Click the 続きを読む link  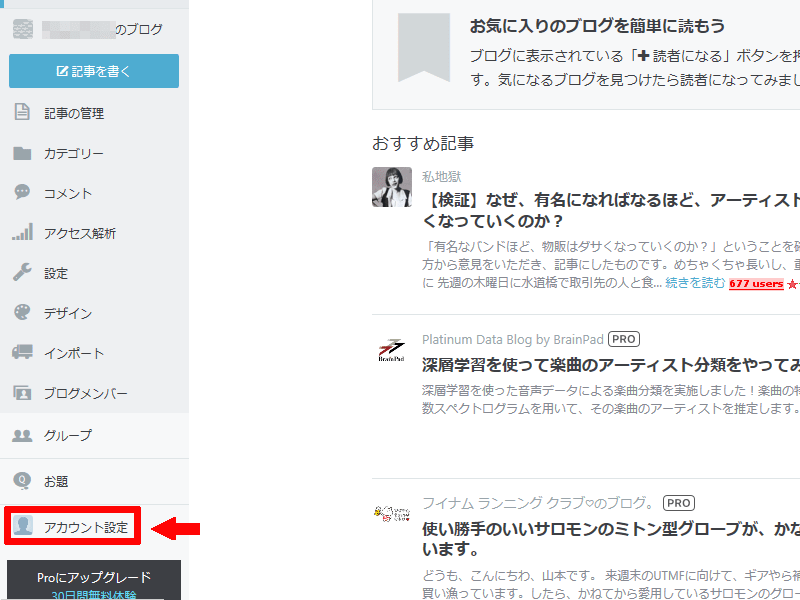coord(695,283)
